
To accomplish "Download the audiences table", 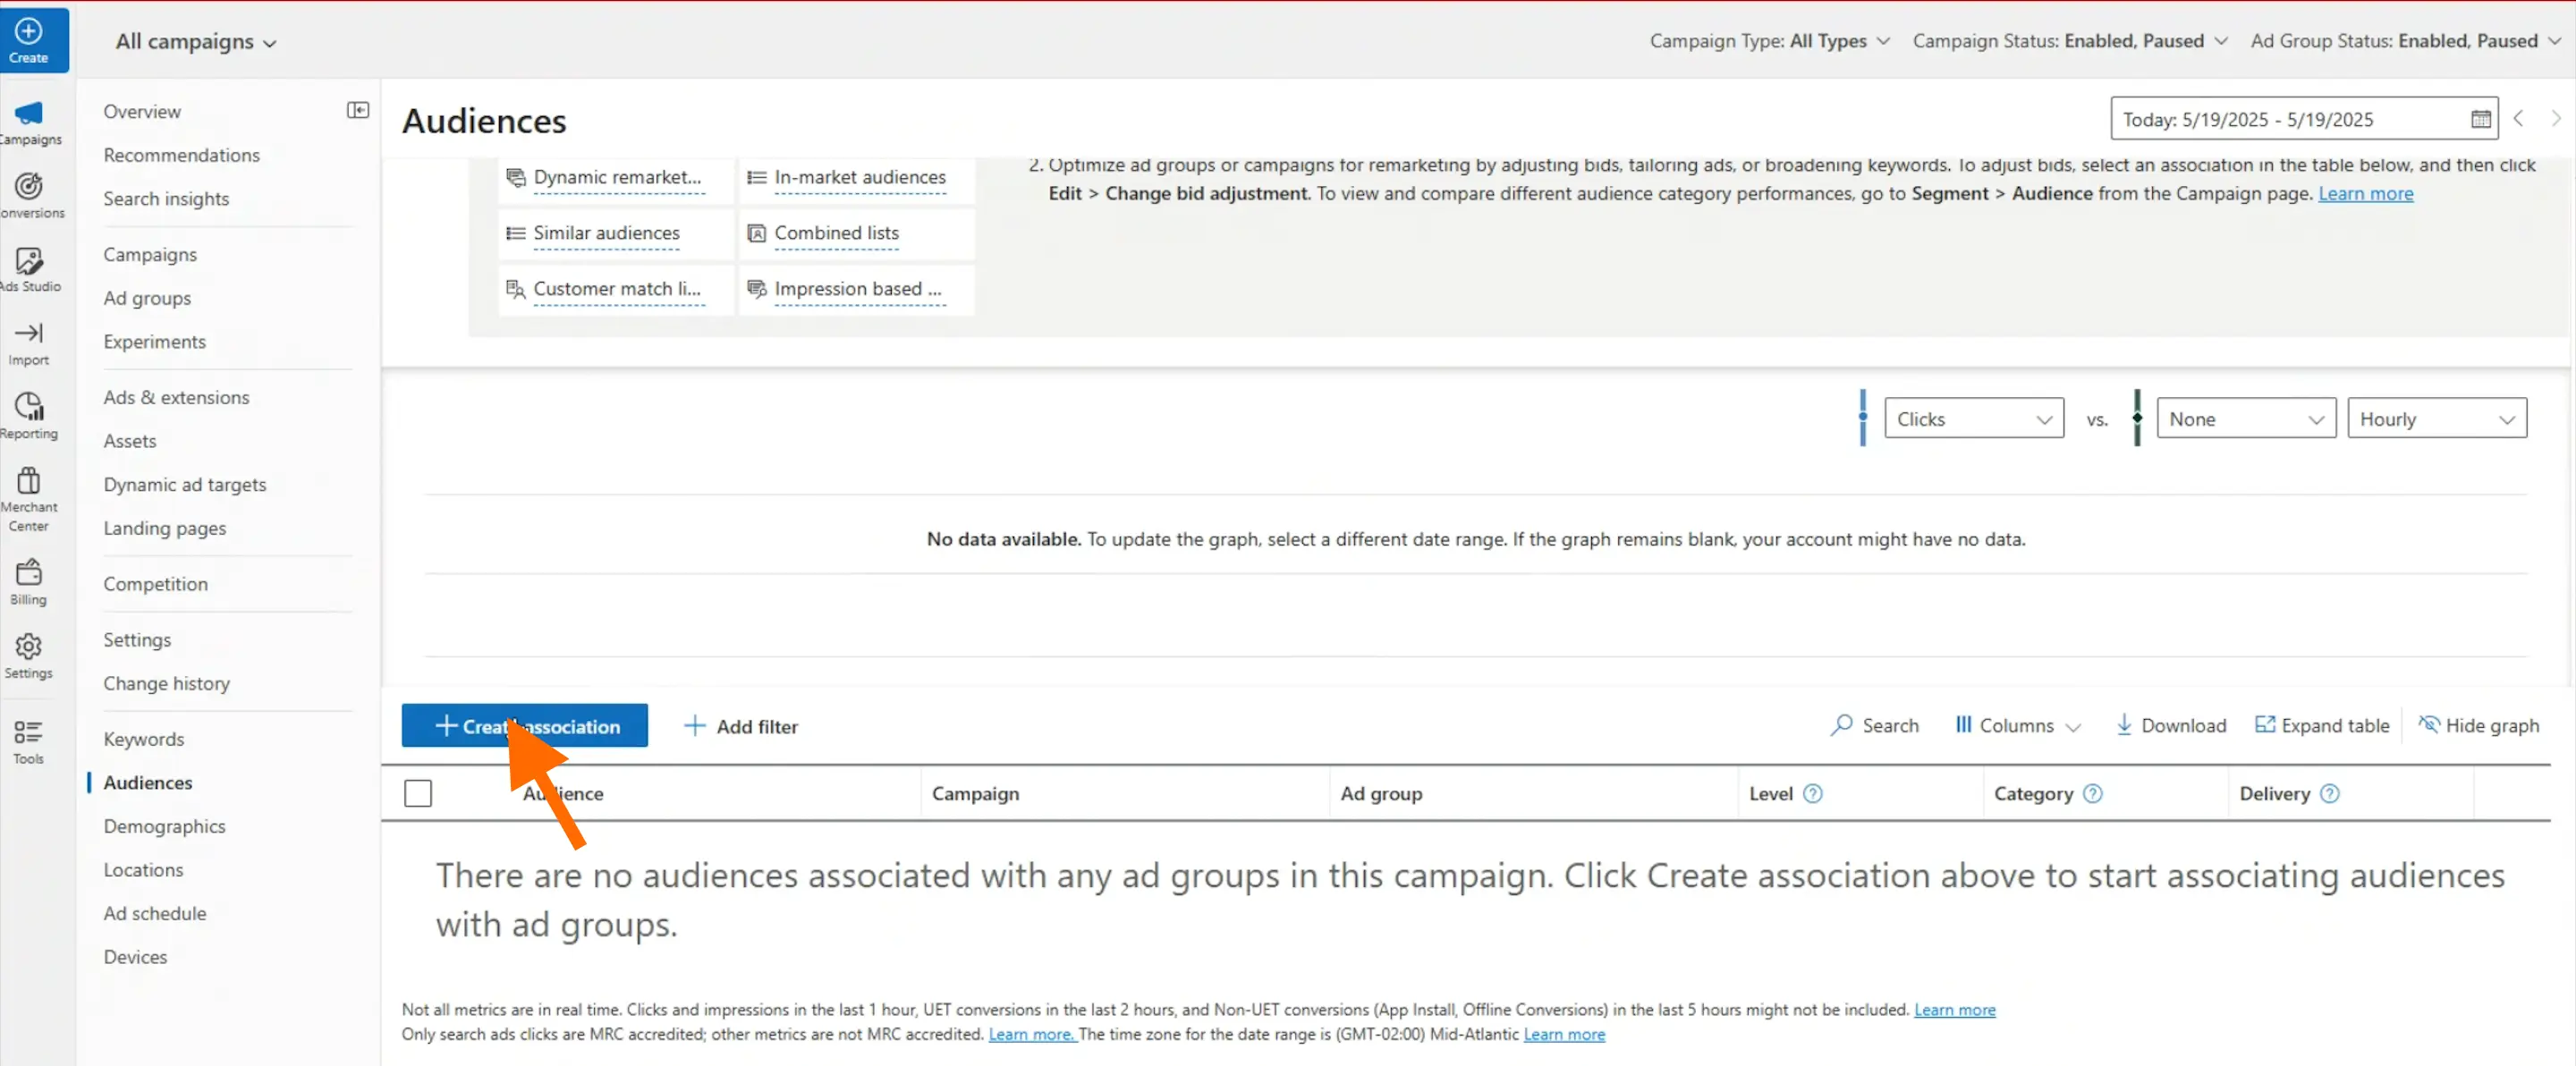I will pos(2171,725).
